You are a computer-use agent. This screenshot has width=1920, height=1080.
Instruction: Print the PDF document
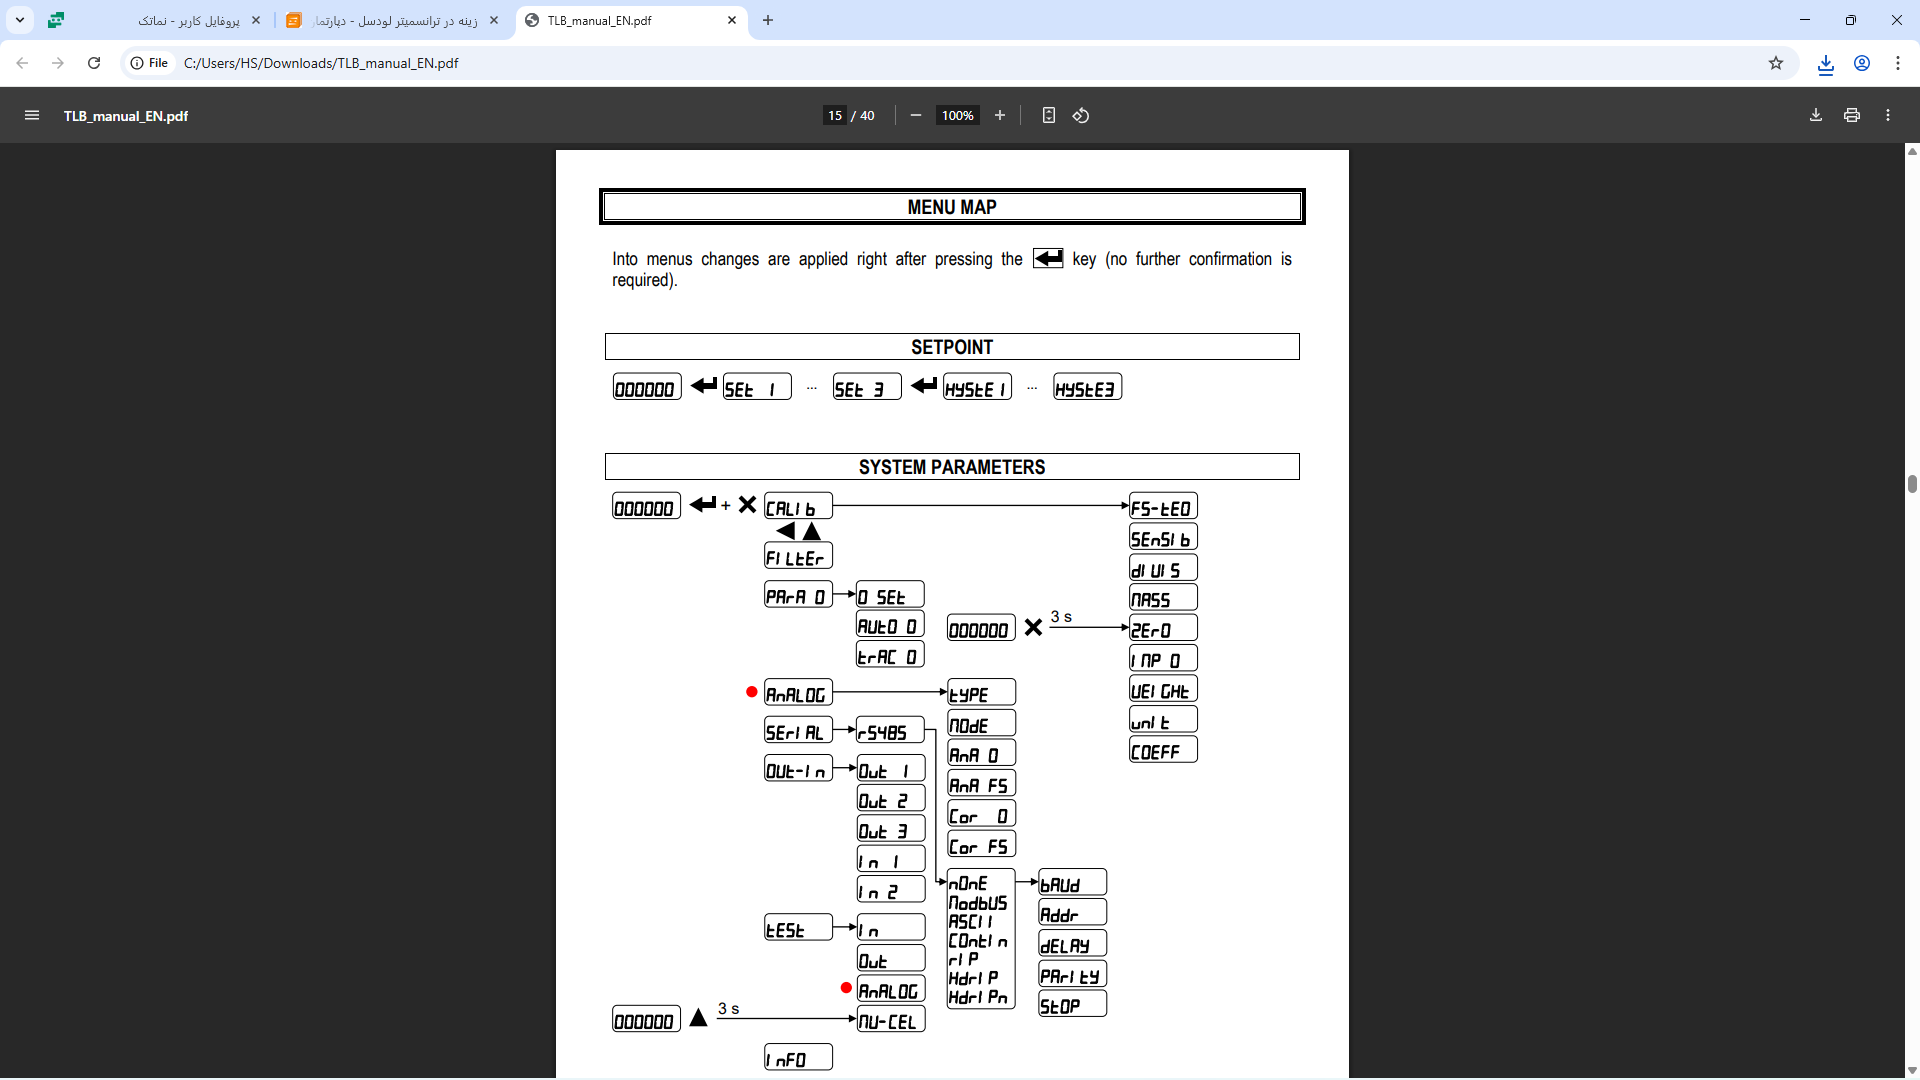click(x=1851, y=116)
